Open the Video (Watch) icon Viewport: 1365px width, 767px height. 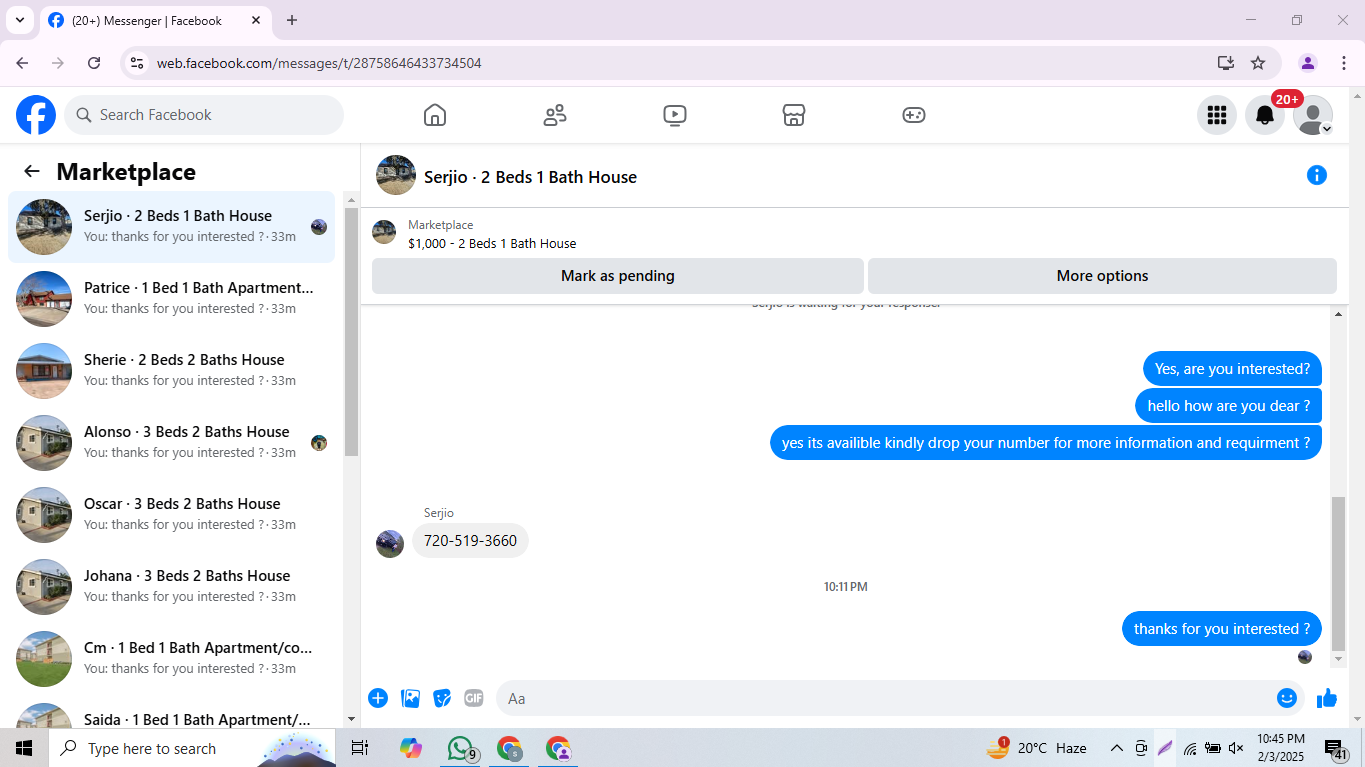click(675, 115)
